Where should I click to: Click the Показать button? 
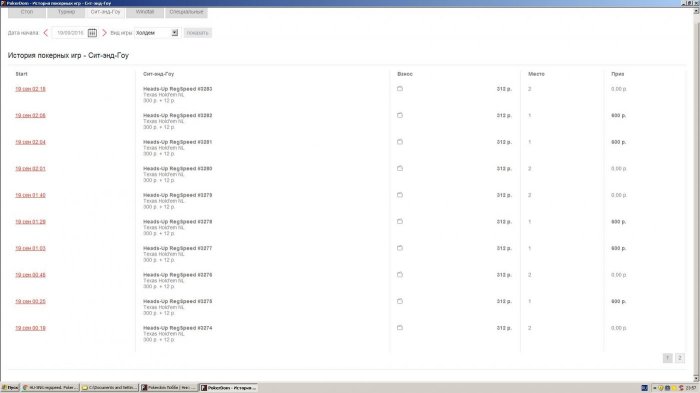click(198, 33)
